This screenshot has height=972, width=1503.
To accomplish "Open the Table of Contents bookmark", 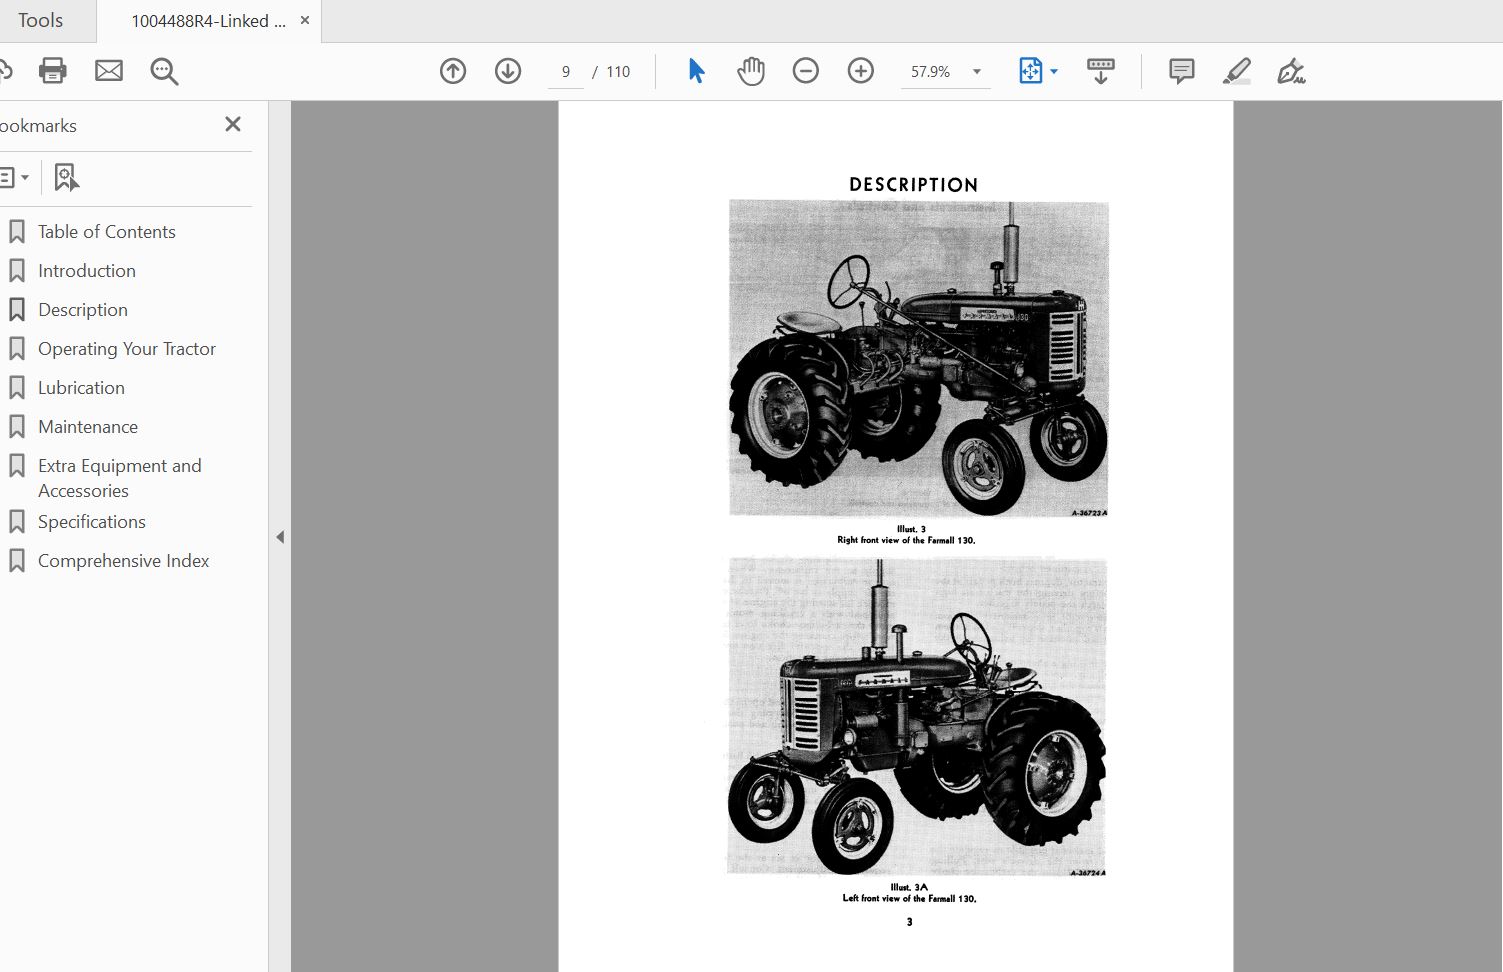I will [x=107, y=232].
